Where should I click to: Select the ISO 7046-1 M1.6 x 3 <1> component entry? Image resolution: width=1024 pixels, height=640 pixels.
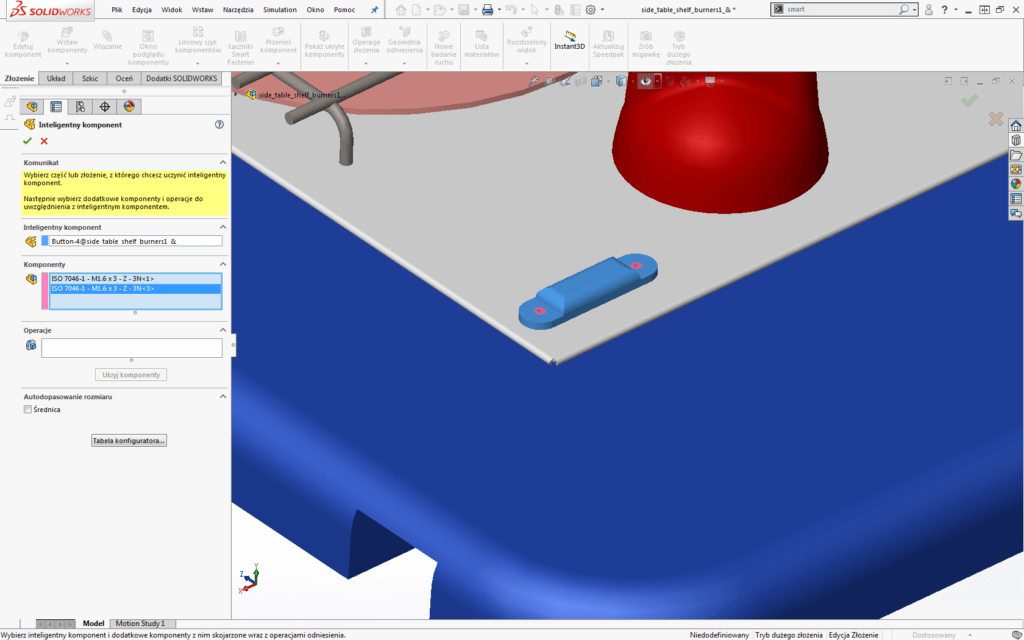point(102,278)
